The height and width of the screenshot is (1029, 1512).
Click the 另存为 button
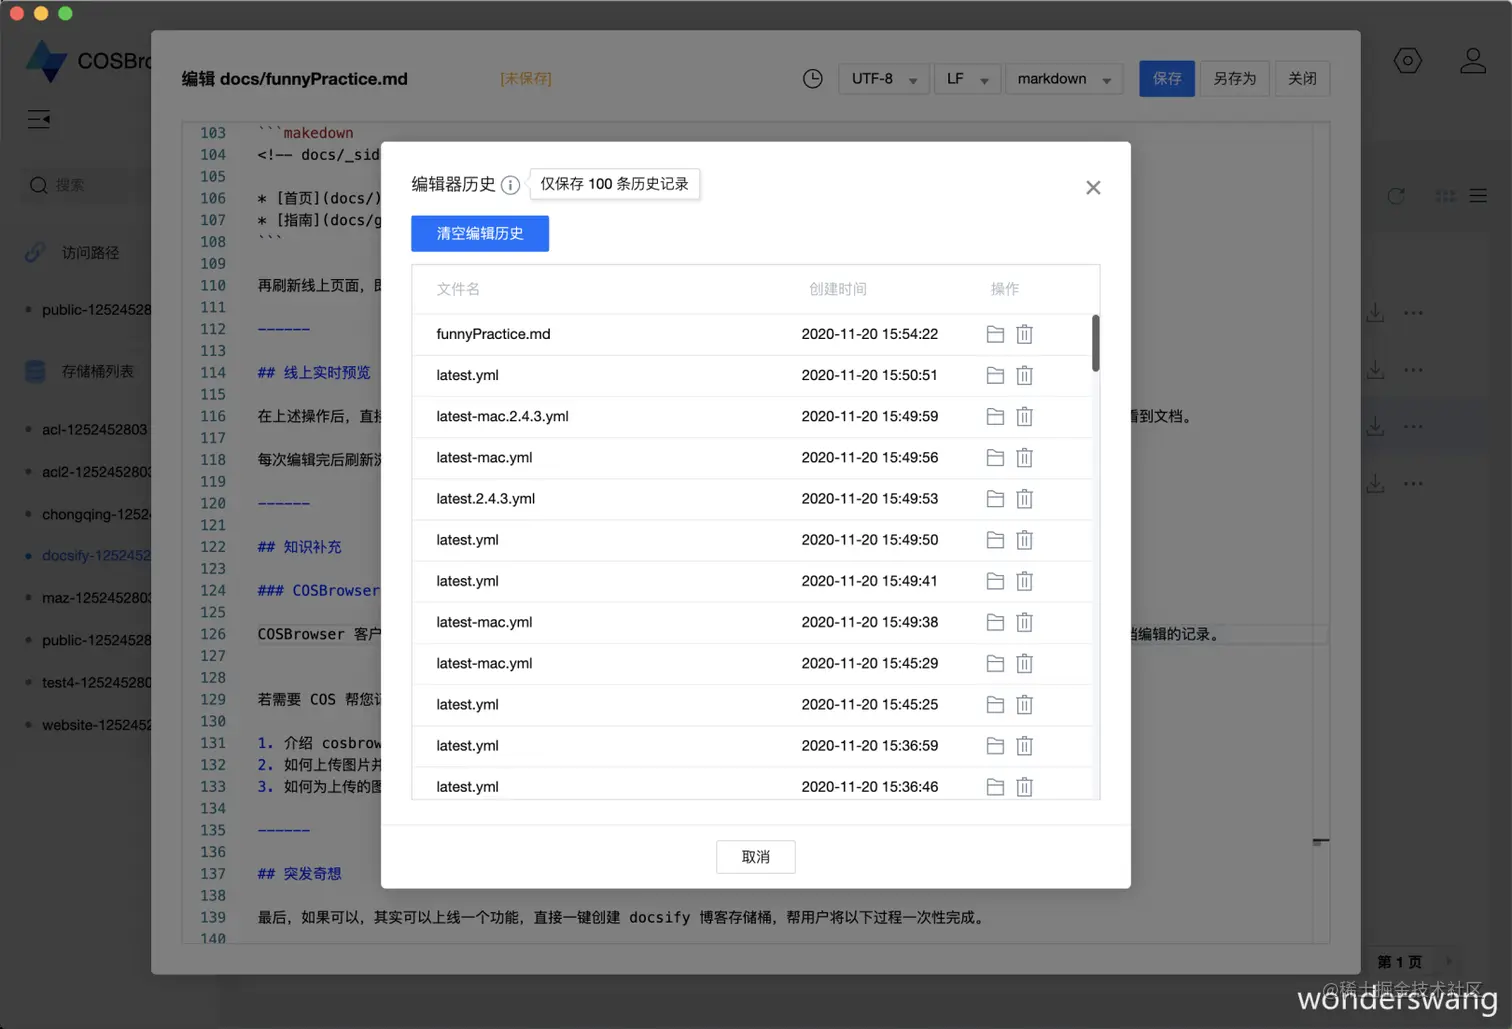point(1235,79)
